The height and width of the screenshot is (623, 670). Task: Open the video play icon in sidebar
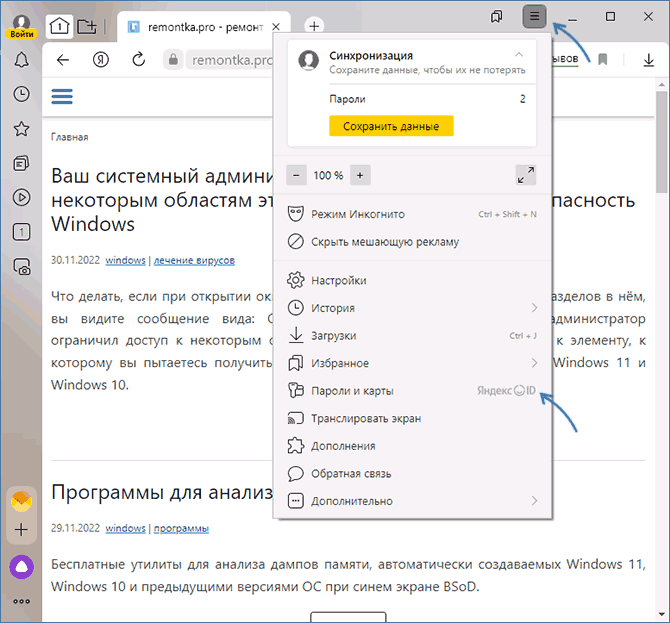[21, 197]
